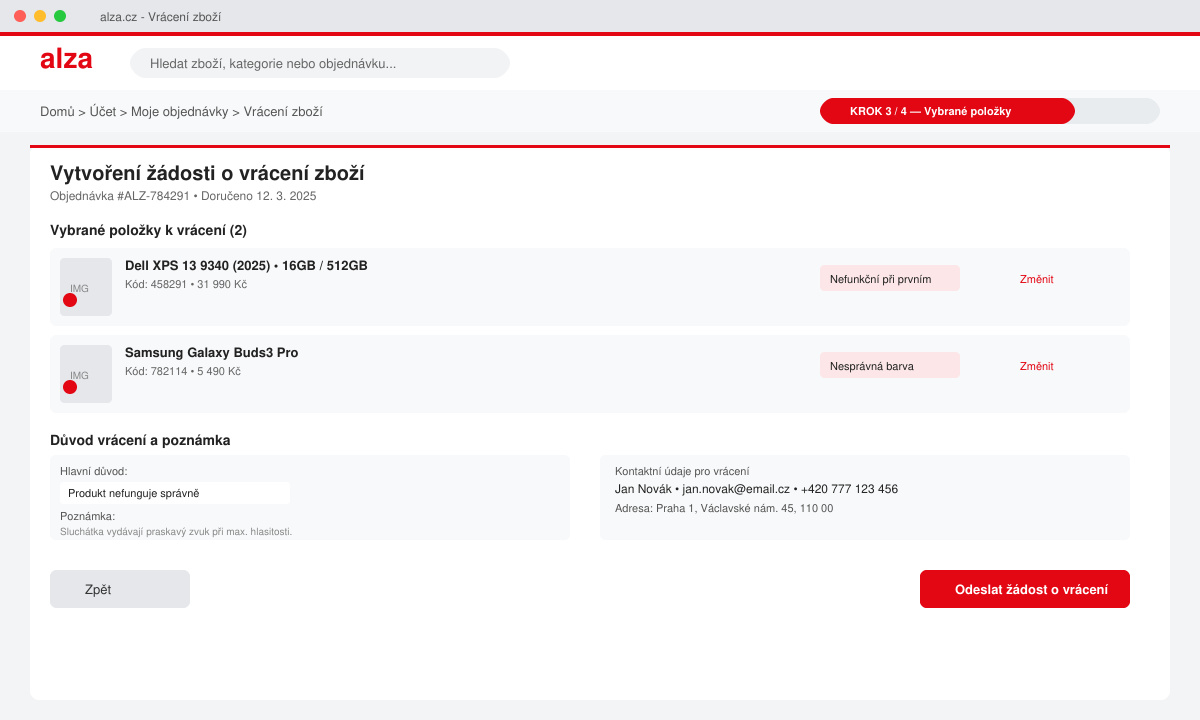The image size is (1200, 720).
Task: Go to Domů in breadcrumb
Action: 57,112
